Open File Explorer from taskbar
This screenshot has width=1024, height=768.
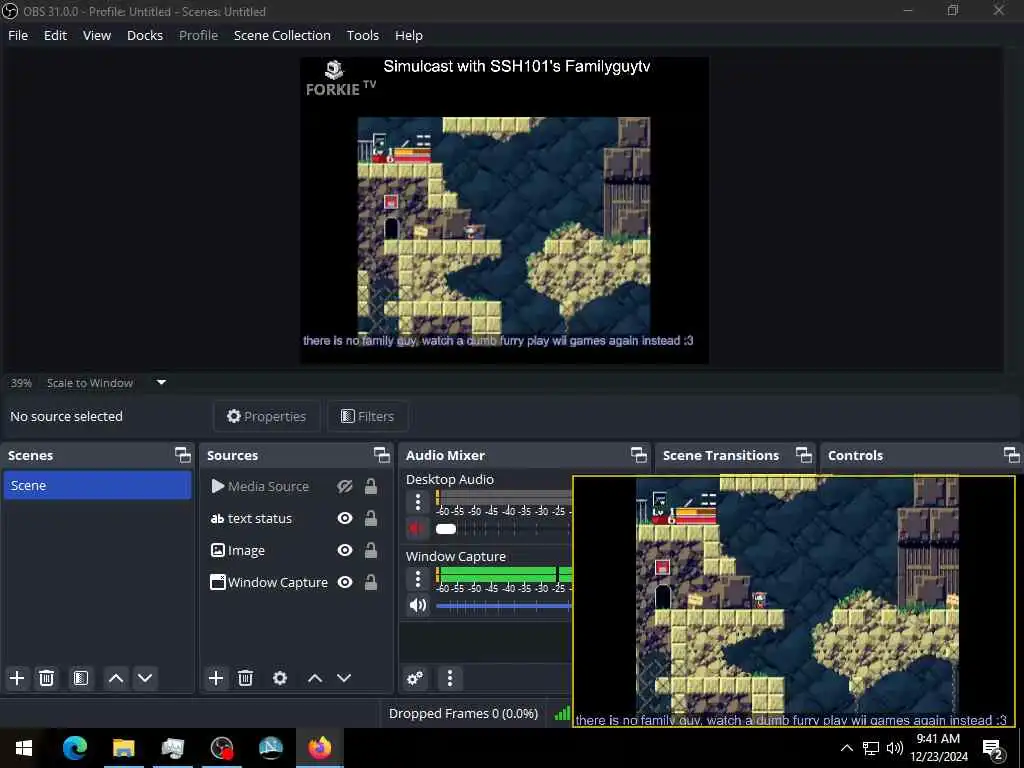point(123,748)
